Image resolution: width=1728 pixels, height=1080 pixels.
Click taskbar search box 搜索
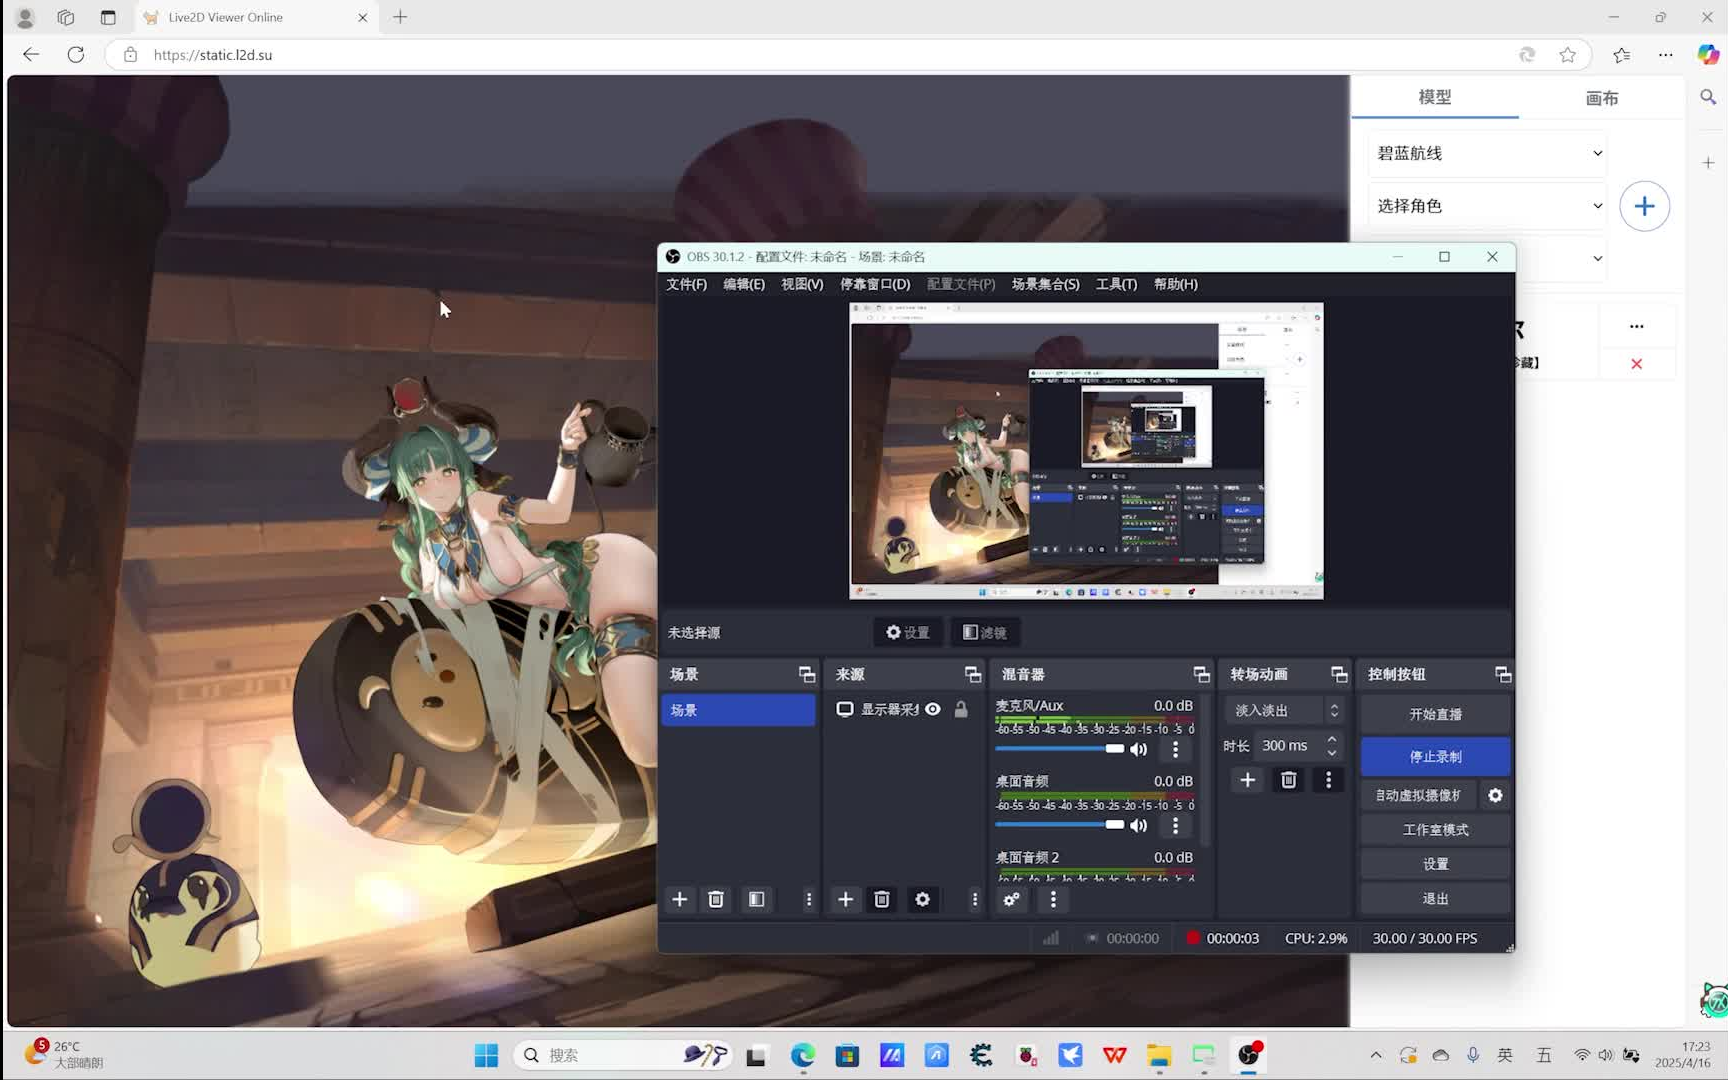click(622, 1055)
